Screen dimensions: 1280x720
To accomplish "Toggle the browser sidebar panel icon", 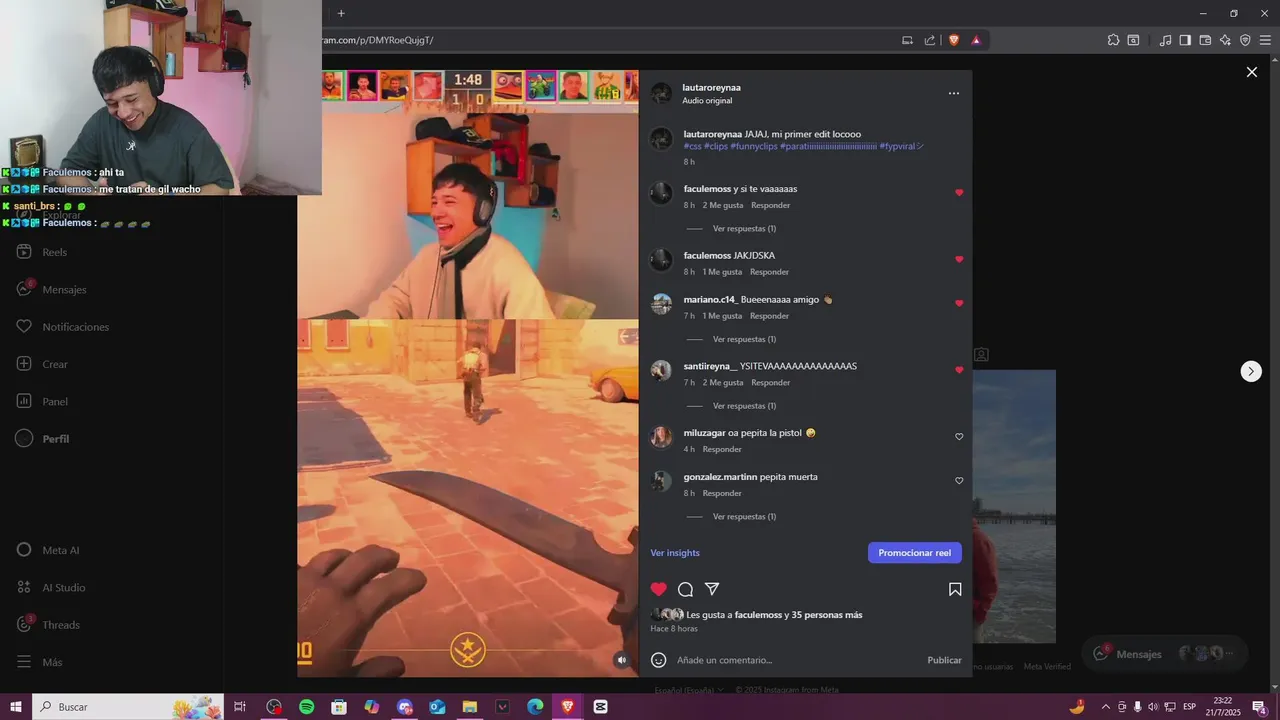I will coord(1185,40).
